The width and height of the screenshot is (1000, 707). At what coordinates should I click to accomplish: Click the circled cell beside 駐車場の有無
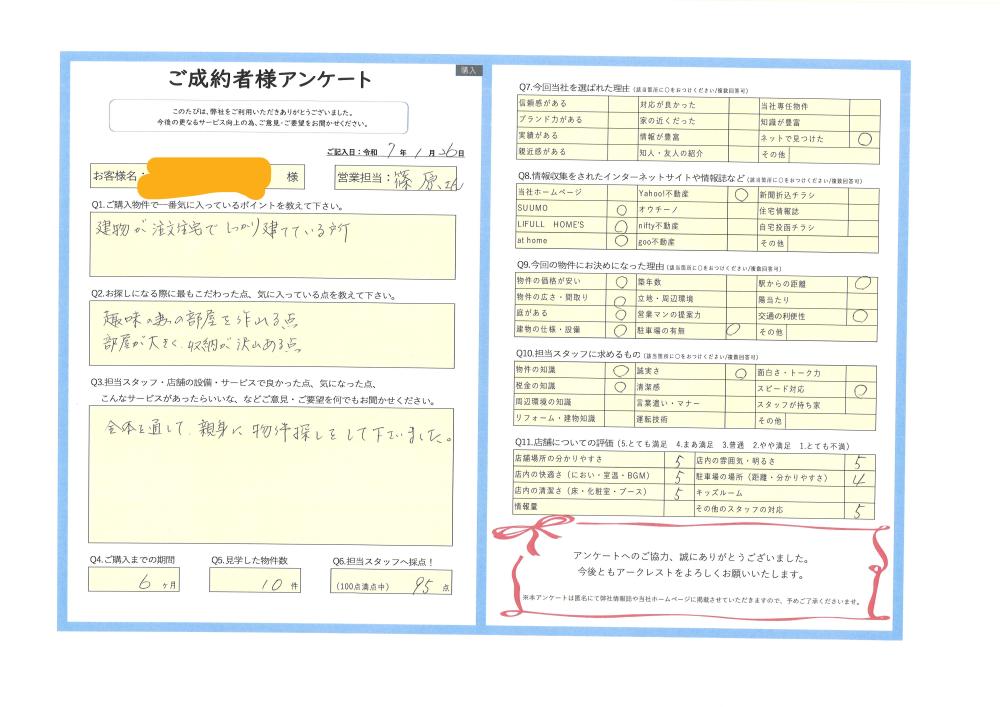tap(739, 330)
